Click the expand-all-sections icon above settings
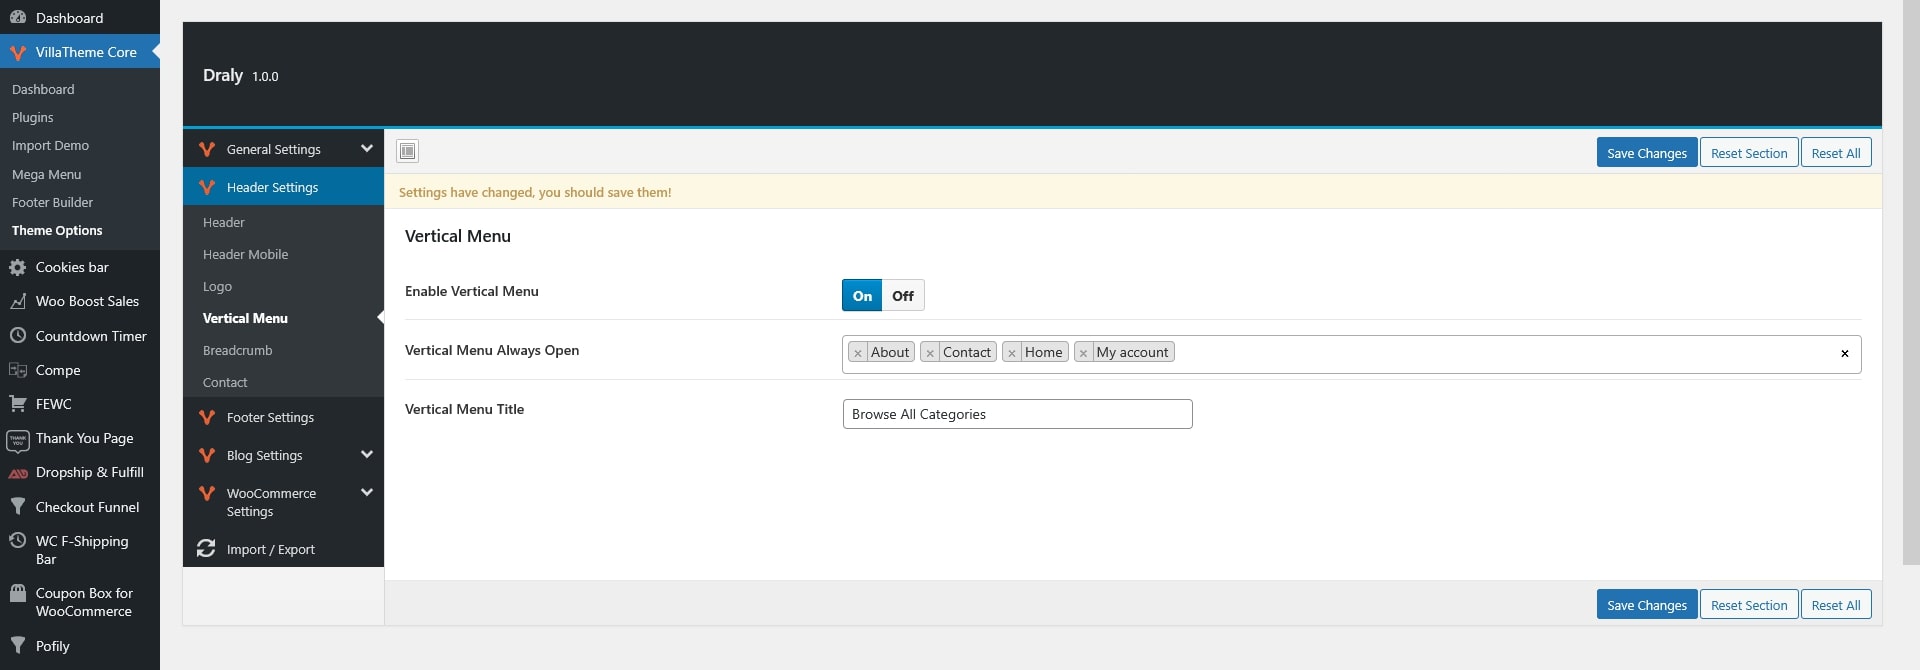Viewport: 1920px width, 670px height. click(x=407, y=151)
